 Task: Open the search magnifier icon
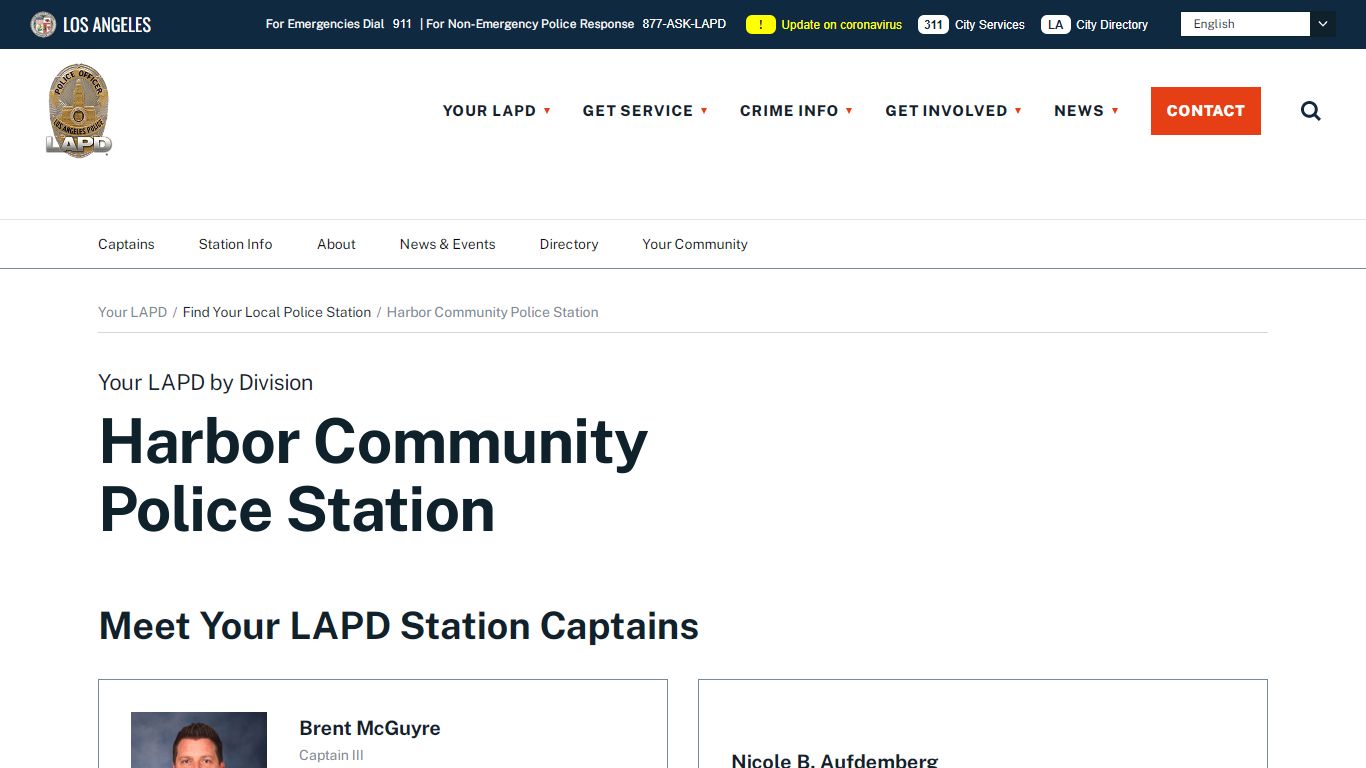click(1311, 111)
